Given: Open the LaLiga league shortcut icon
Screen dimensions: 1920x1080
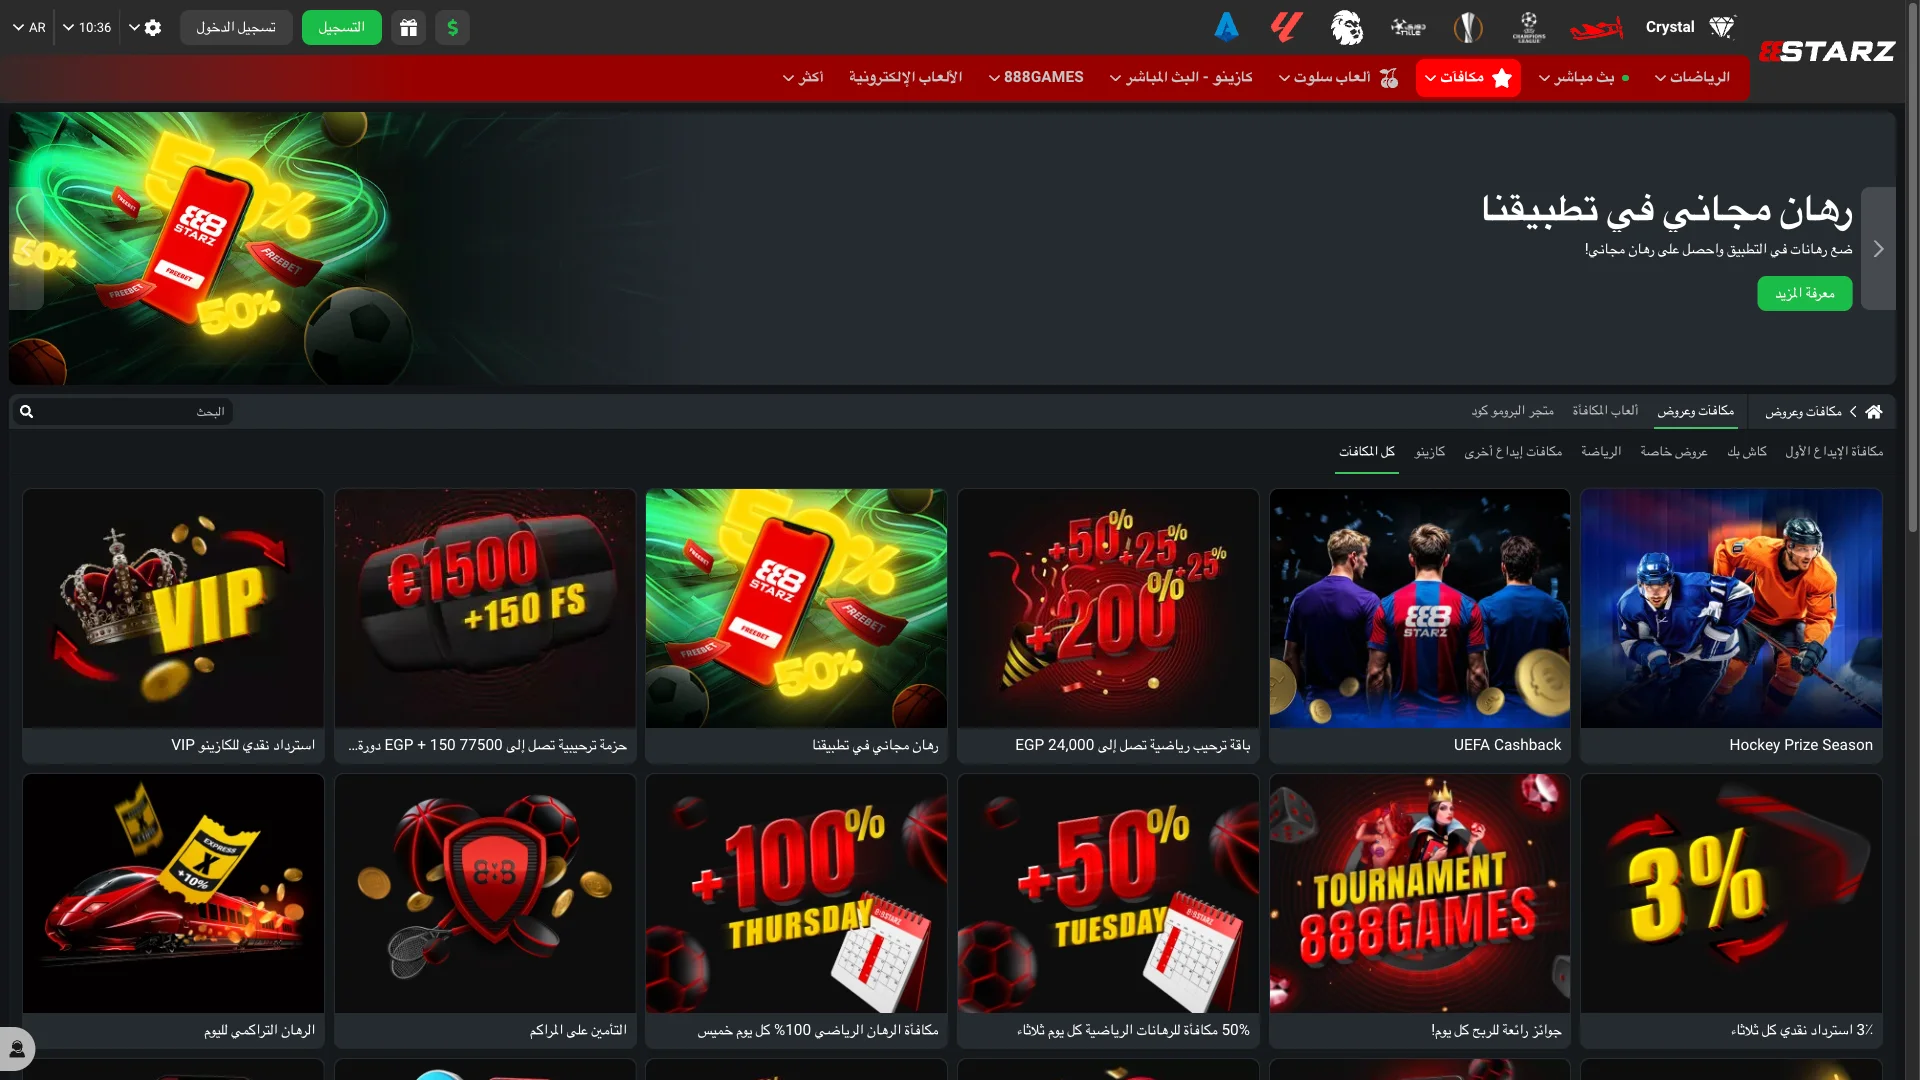Looking at the screenshot, I should pyautogui.click(x=1286, y=27).
